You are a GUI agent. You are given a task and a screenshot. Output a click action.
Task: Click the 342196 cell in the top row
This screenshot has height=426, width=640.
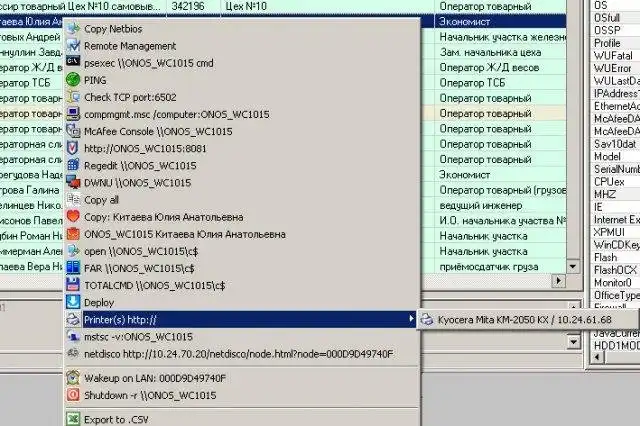point(193,6)
